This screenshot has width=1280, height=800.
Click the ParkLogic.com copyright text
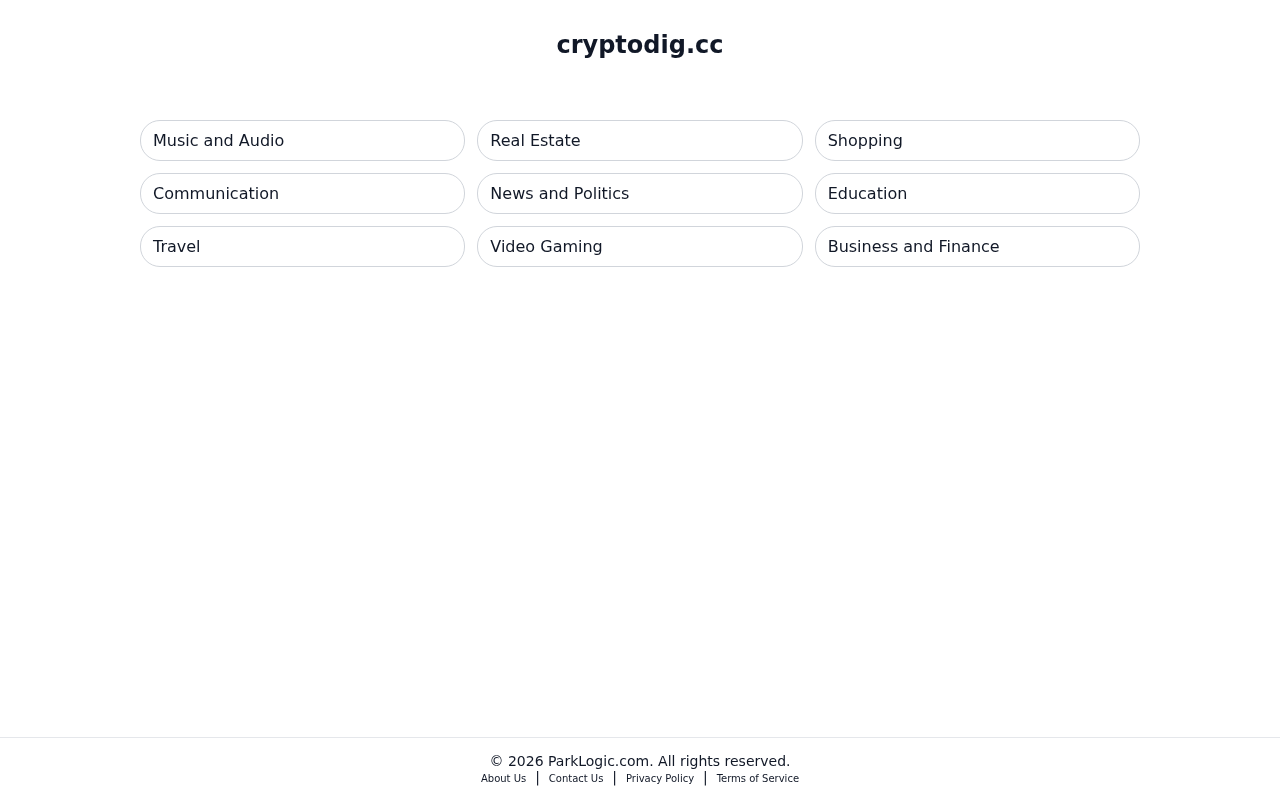[640, 761]
